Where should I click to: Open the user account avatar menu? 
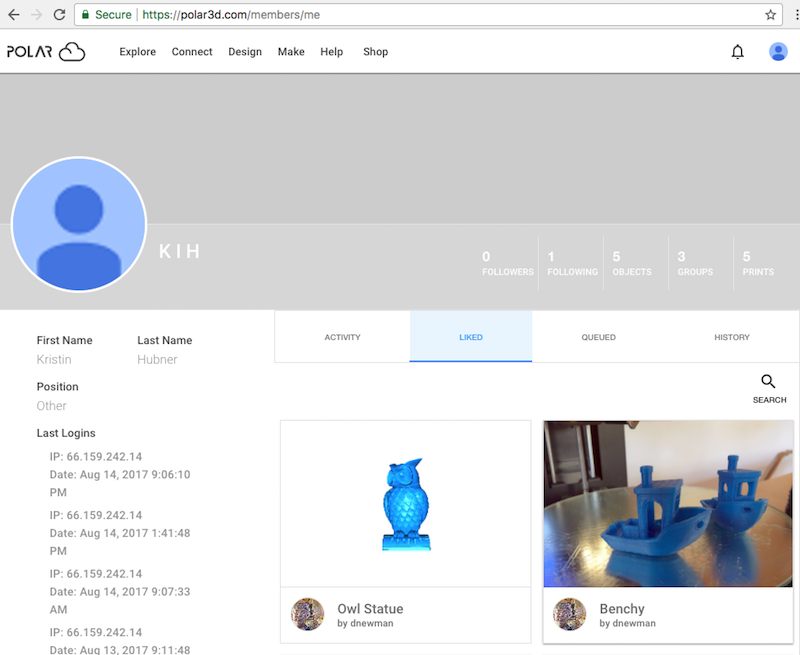click(x=778, y=52)
